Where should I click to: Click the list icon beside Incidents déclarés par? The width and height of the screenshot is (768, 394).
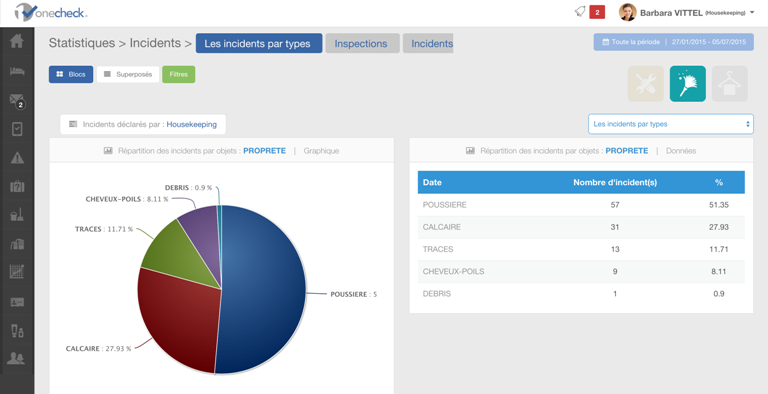coord(73,124)
